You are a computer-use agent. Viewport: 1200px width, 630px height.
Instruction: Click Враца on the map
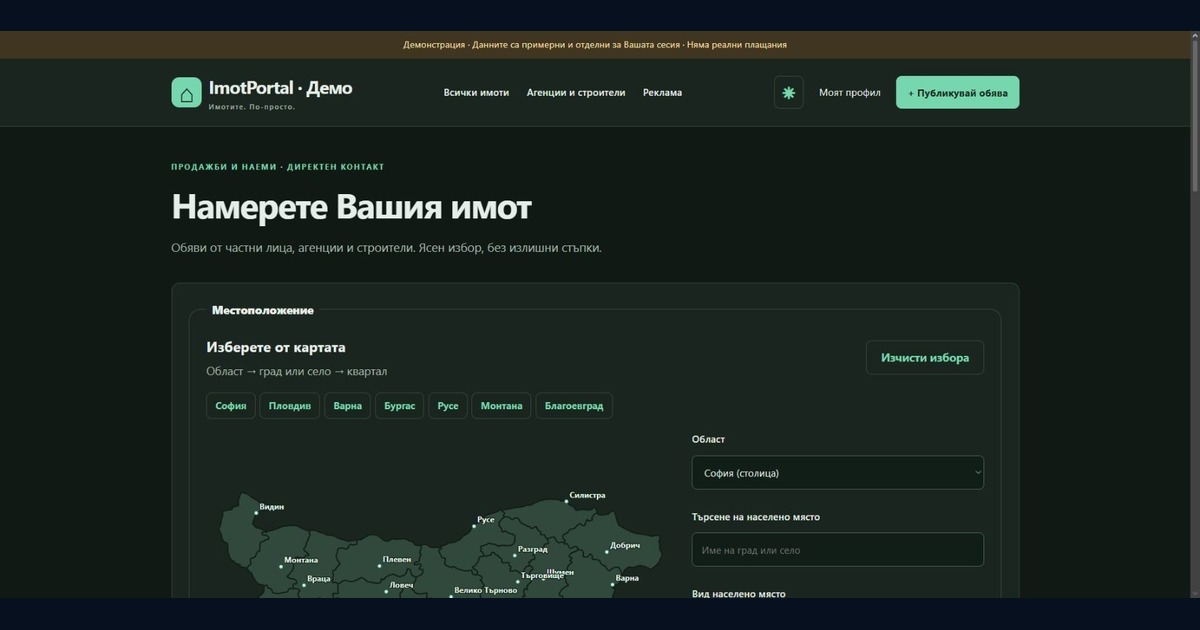(319, 579)
